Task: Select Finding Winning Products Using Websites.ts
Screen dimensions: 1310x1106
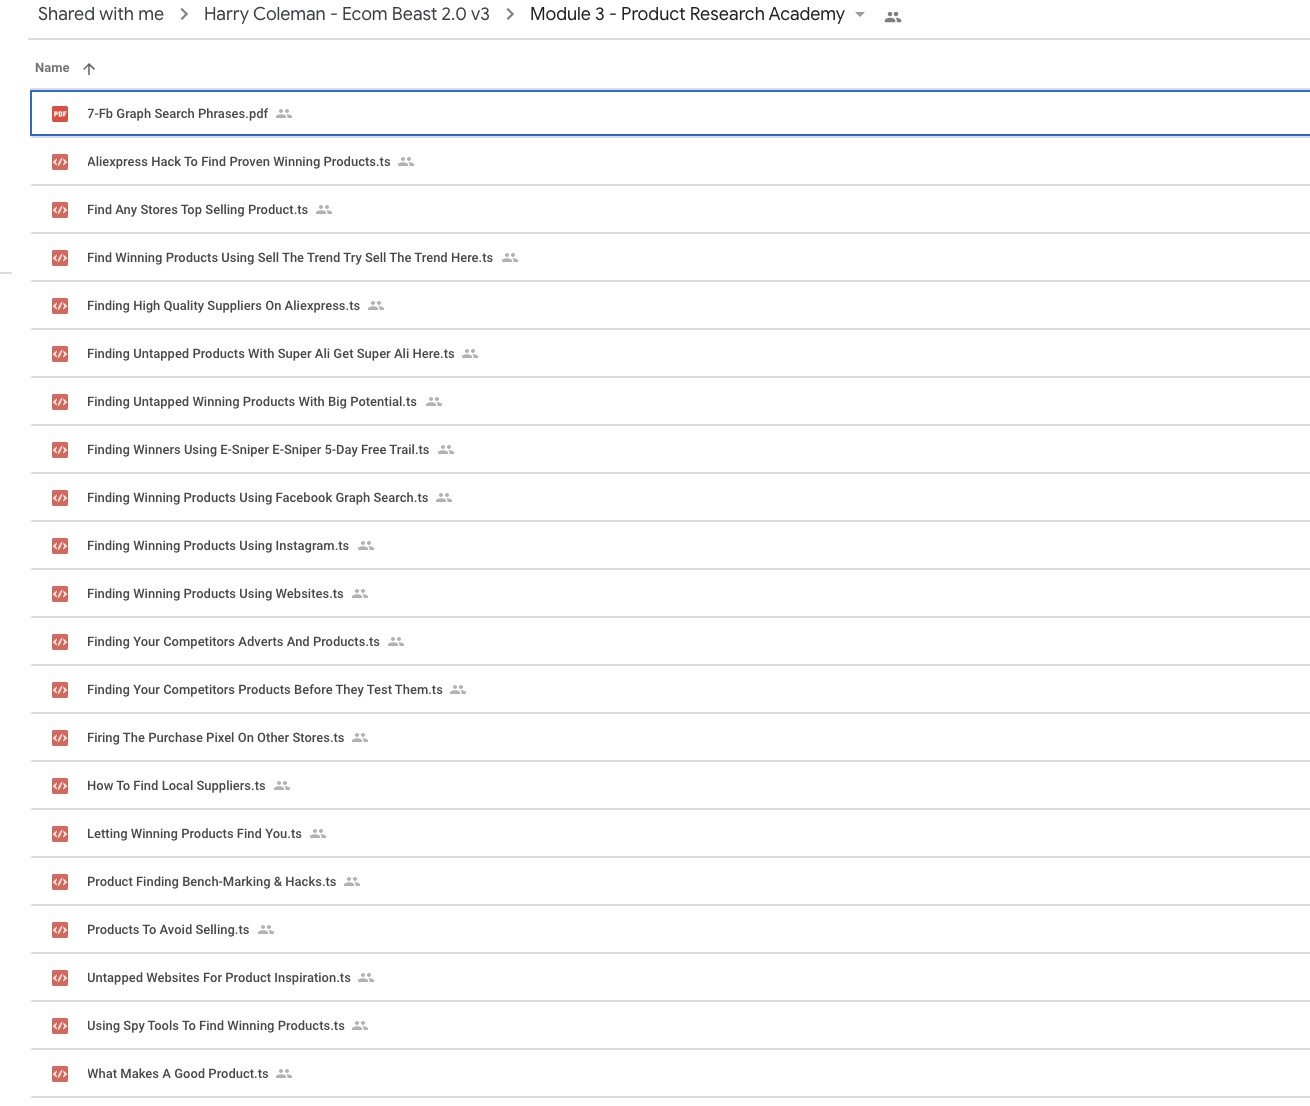Action: pyautogui.click(x=670, y=594)
